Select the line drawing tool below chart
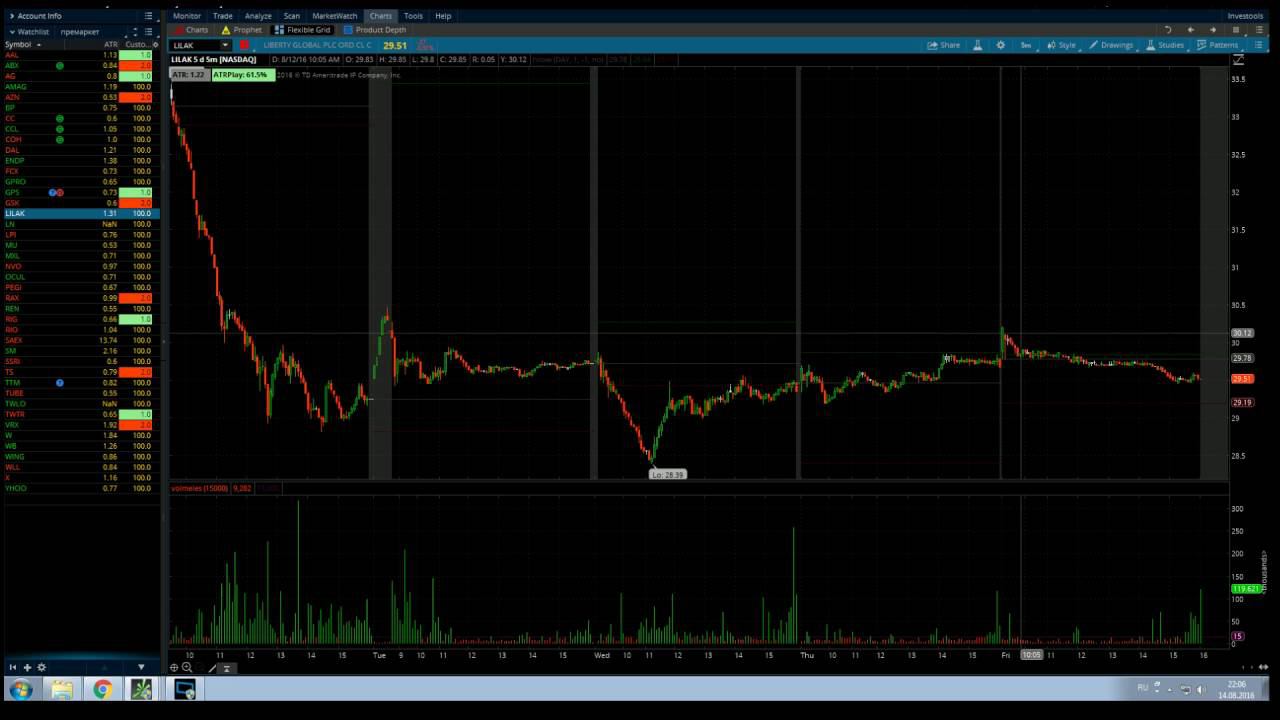The width and height of the screenshot is (1280, 720). (212, 667)
